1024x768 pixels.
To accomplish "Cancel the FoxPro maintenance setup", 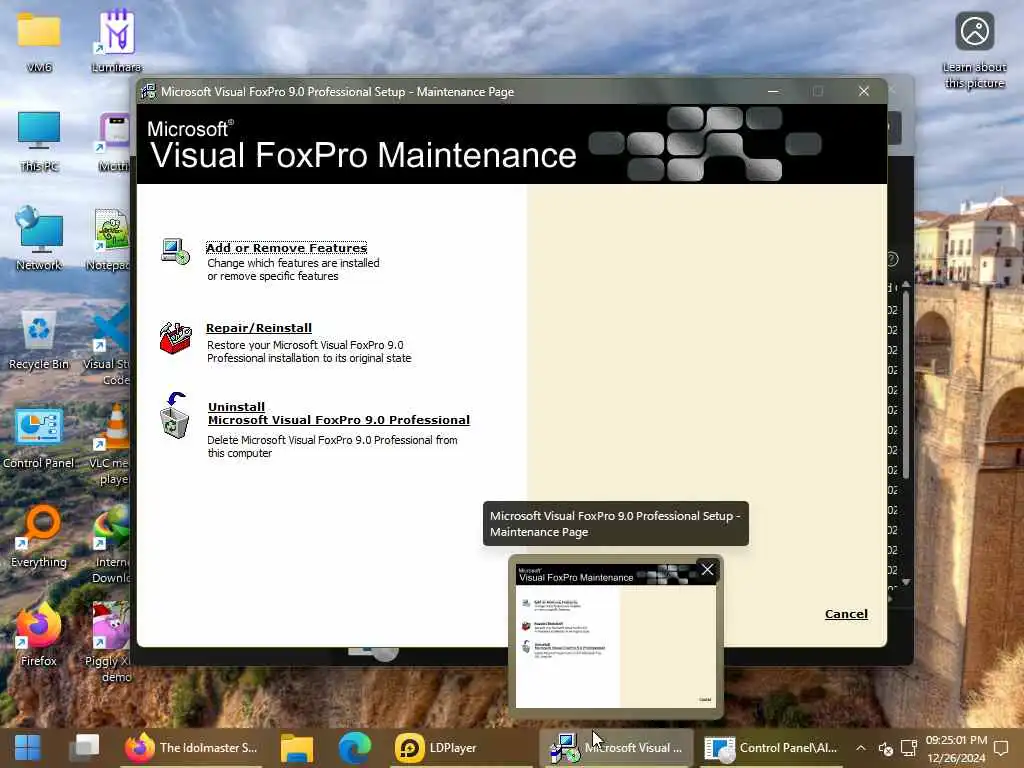I will pos(846,614).
